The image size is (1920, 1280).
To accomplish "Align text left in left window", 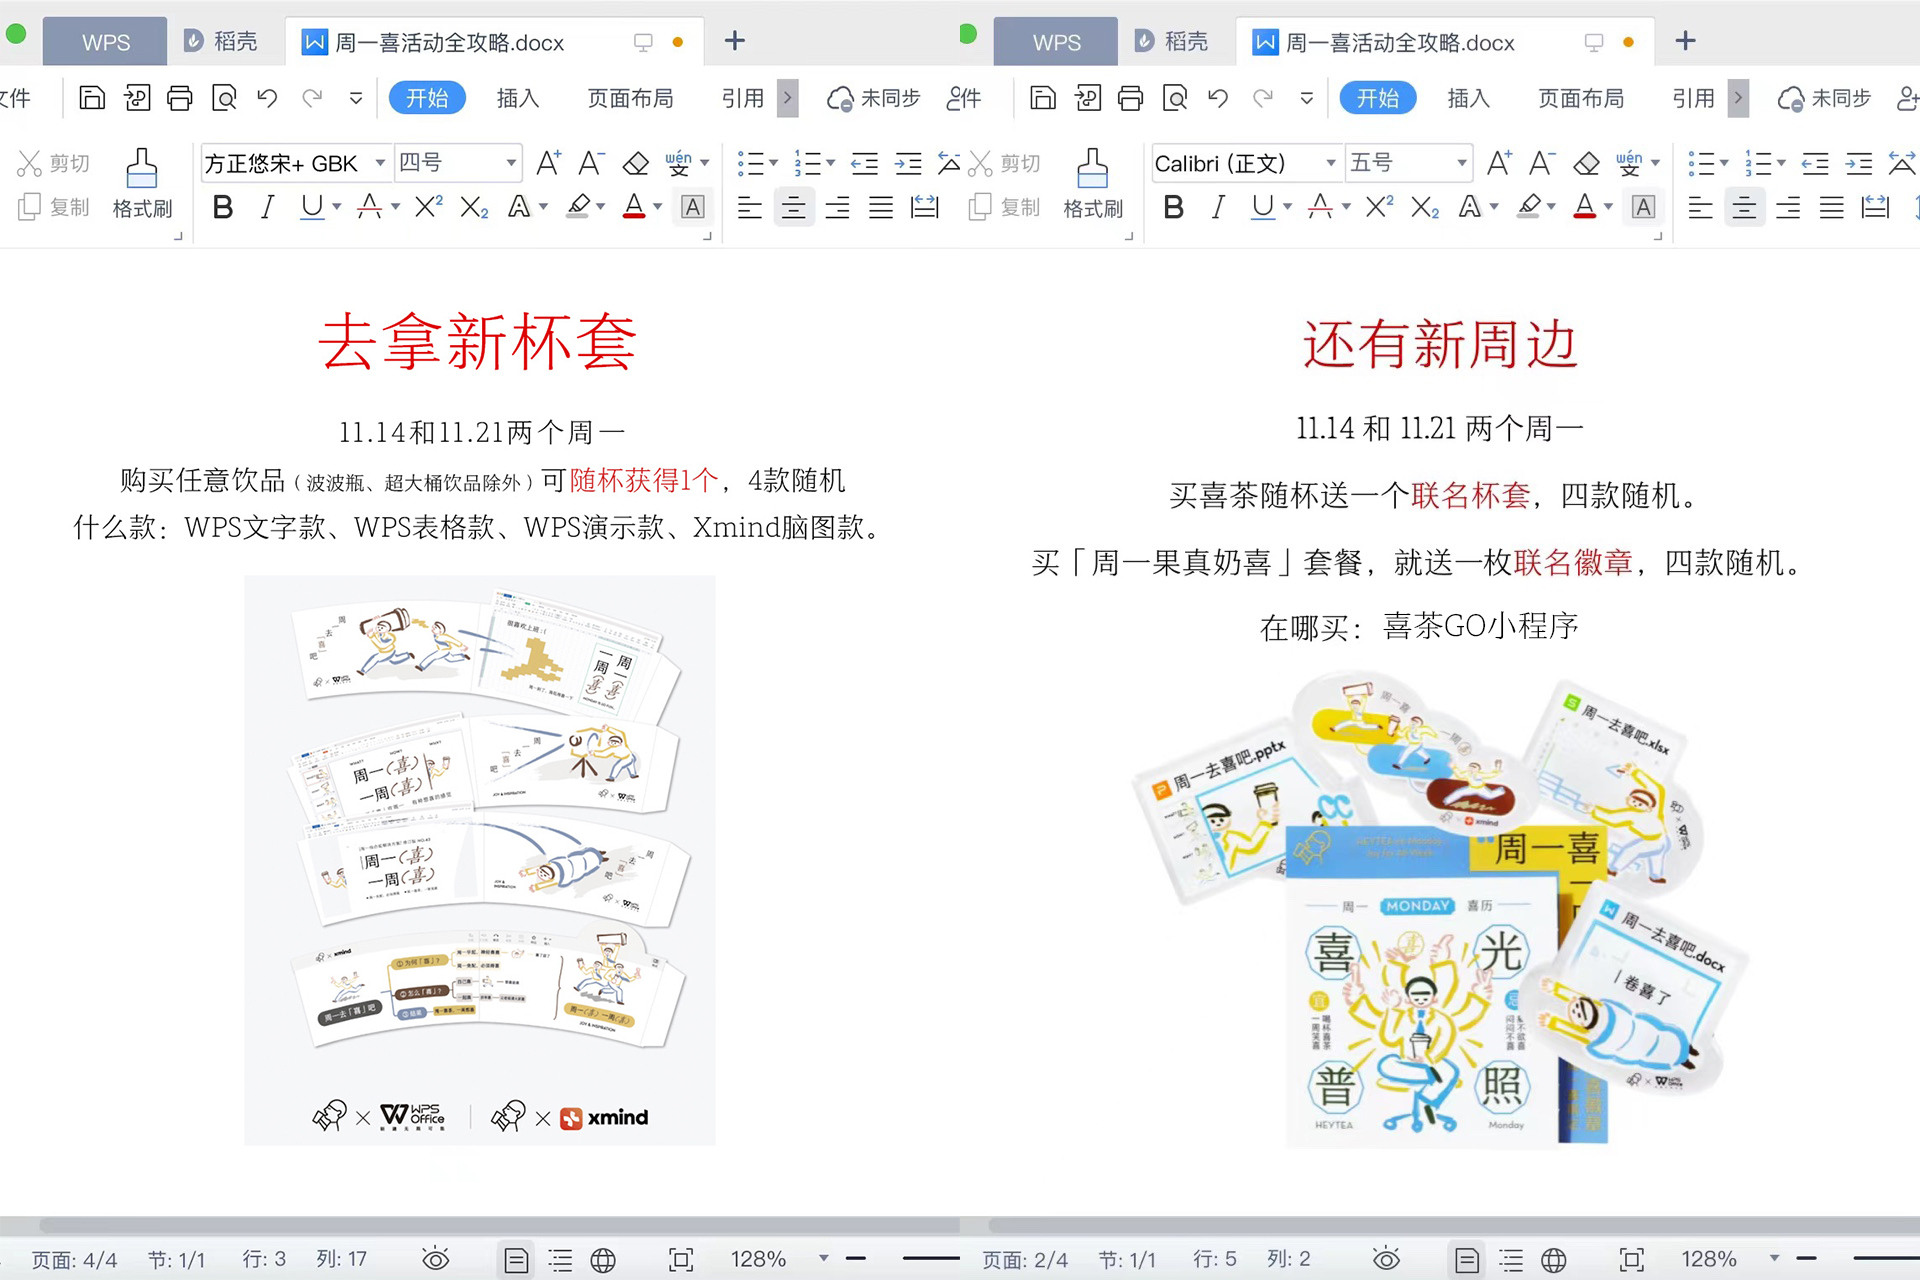I will point(749,207).
